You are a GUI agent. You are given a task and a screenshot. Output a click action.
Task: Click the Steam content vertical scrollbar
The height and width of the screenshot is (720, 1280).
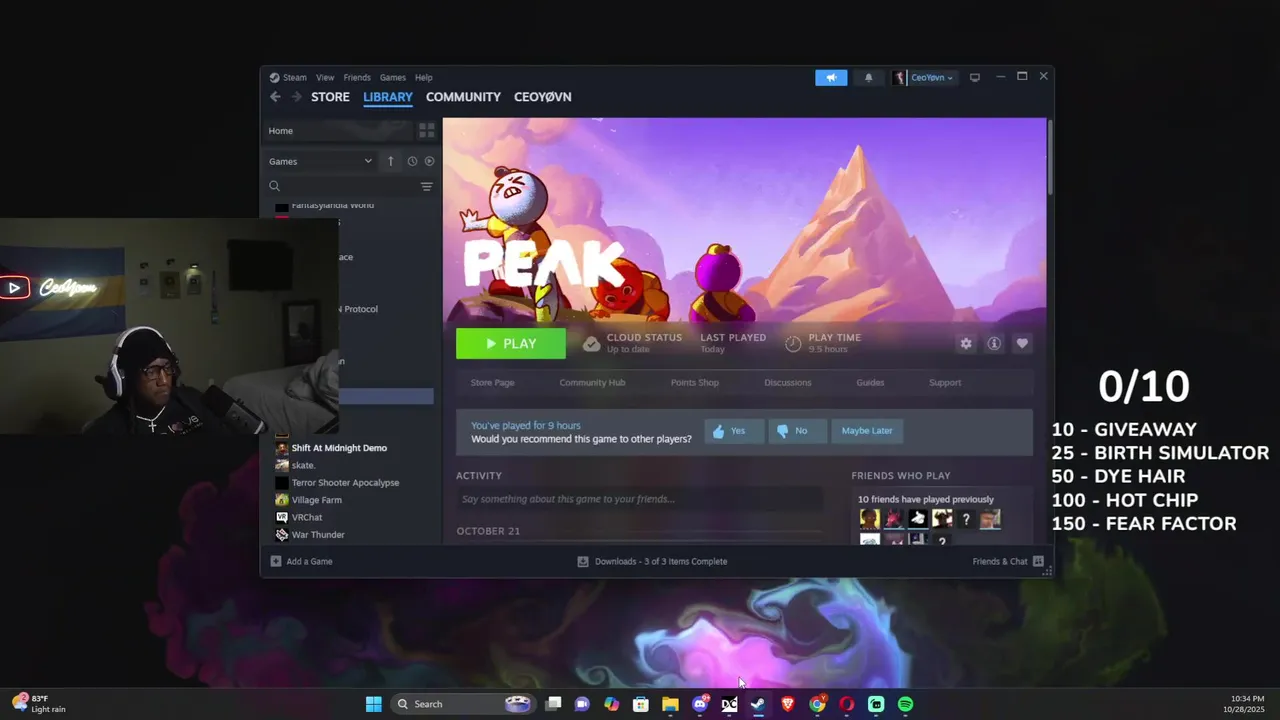pos(1049,156)
